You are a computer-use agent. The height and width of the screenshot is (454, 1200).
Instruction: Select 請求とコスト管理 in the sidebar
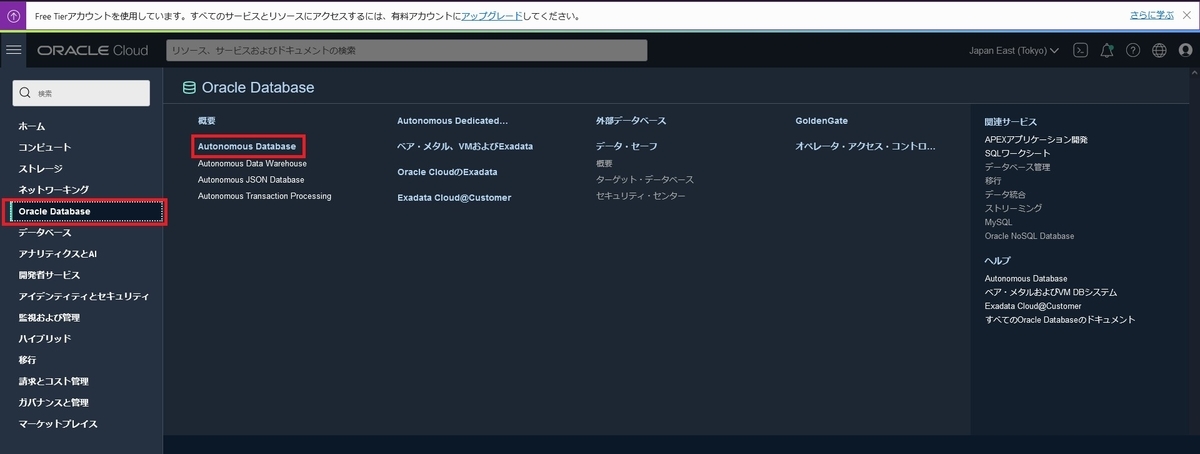[x=54, y=381]
